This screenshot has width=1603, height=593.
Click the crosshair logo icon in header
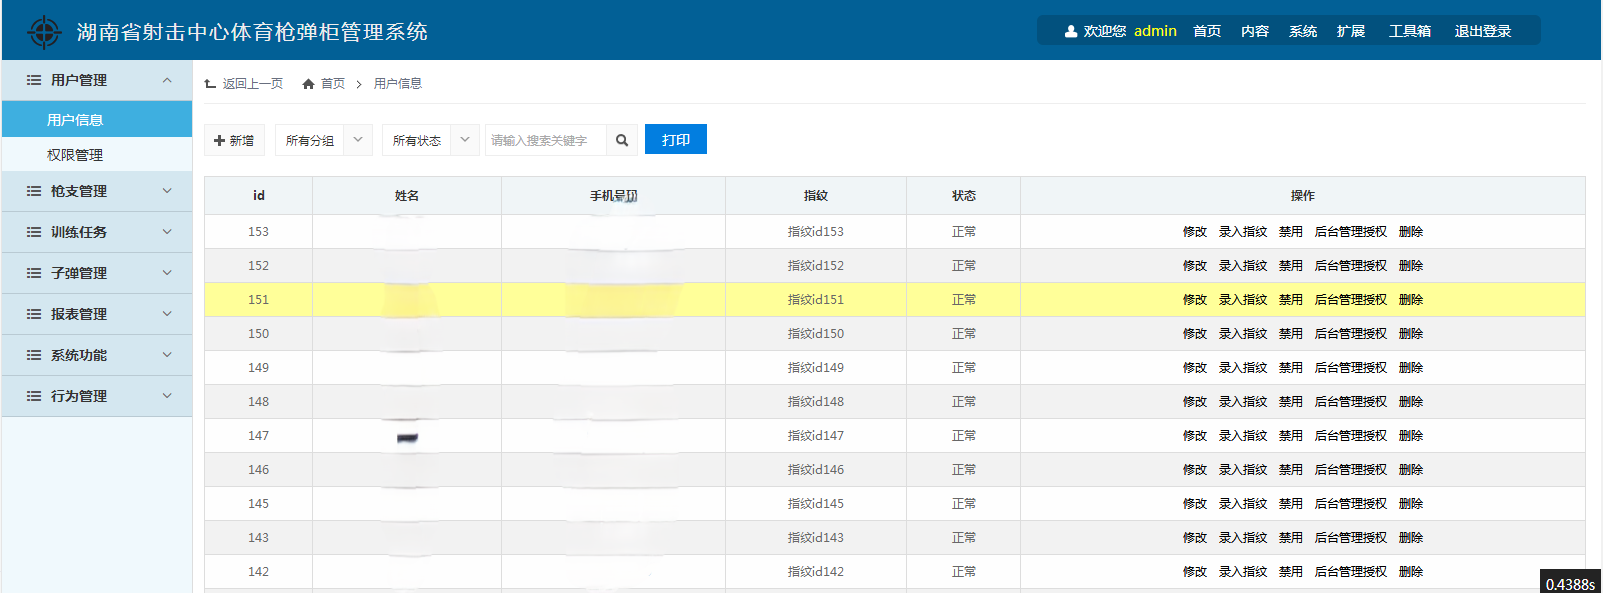[44, 32]
